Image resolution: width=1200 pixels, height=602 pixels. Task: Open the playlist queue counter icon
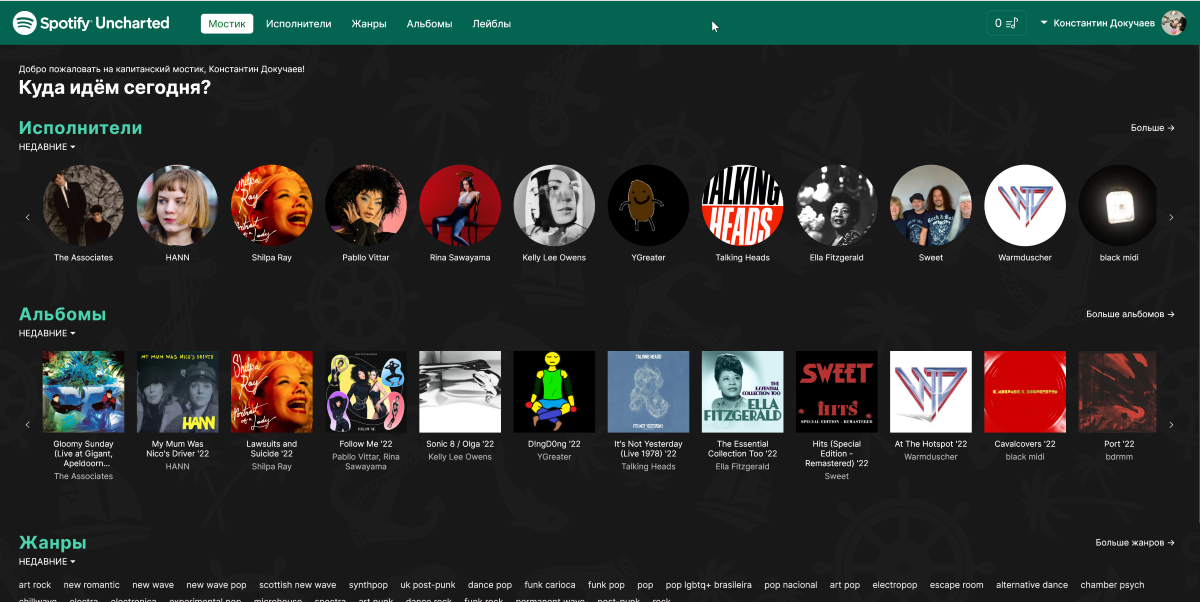[x=1006, y=23]
